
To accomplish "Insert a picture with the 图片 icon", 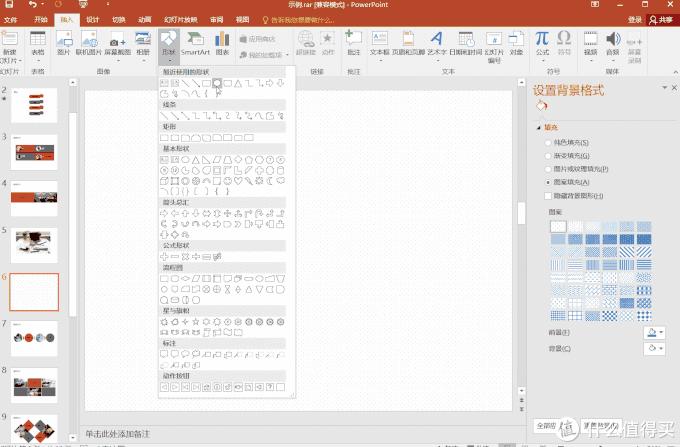I will point(64,44).
